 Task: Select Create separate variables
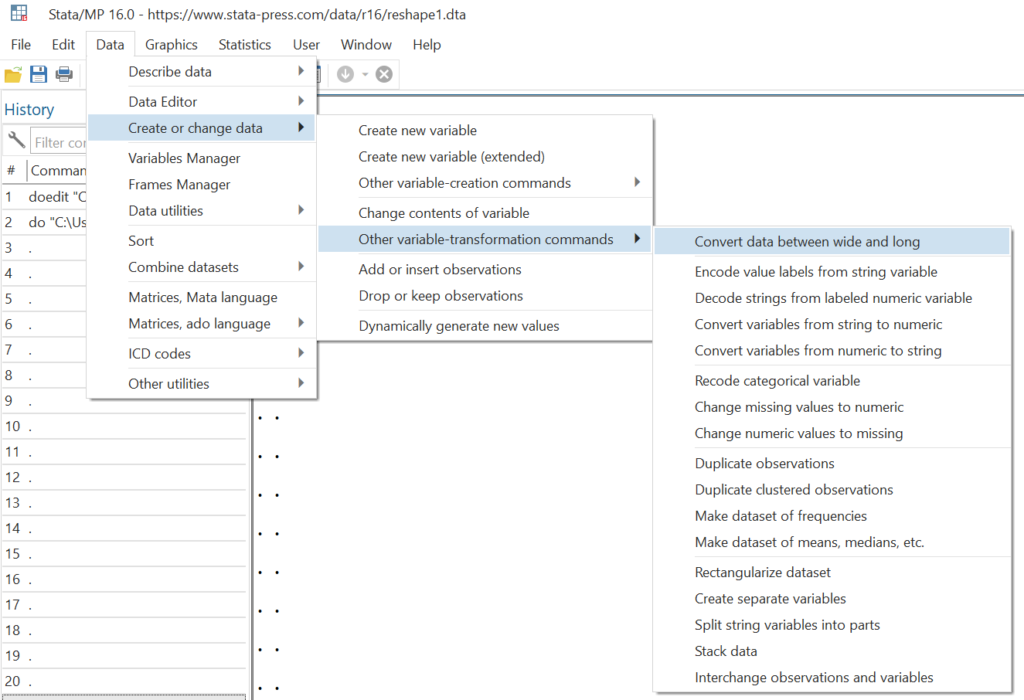[832, 599]
